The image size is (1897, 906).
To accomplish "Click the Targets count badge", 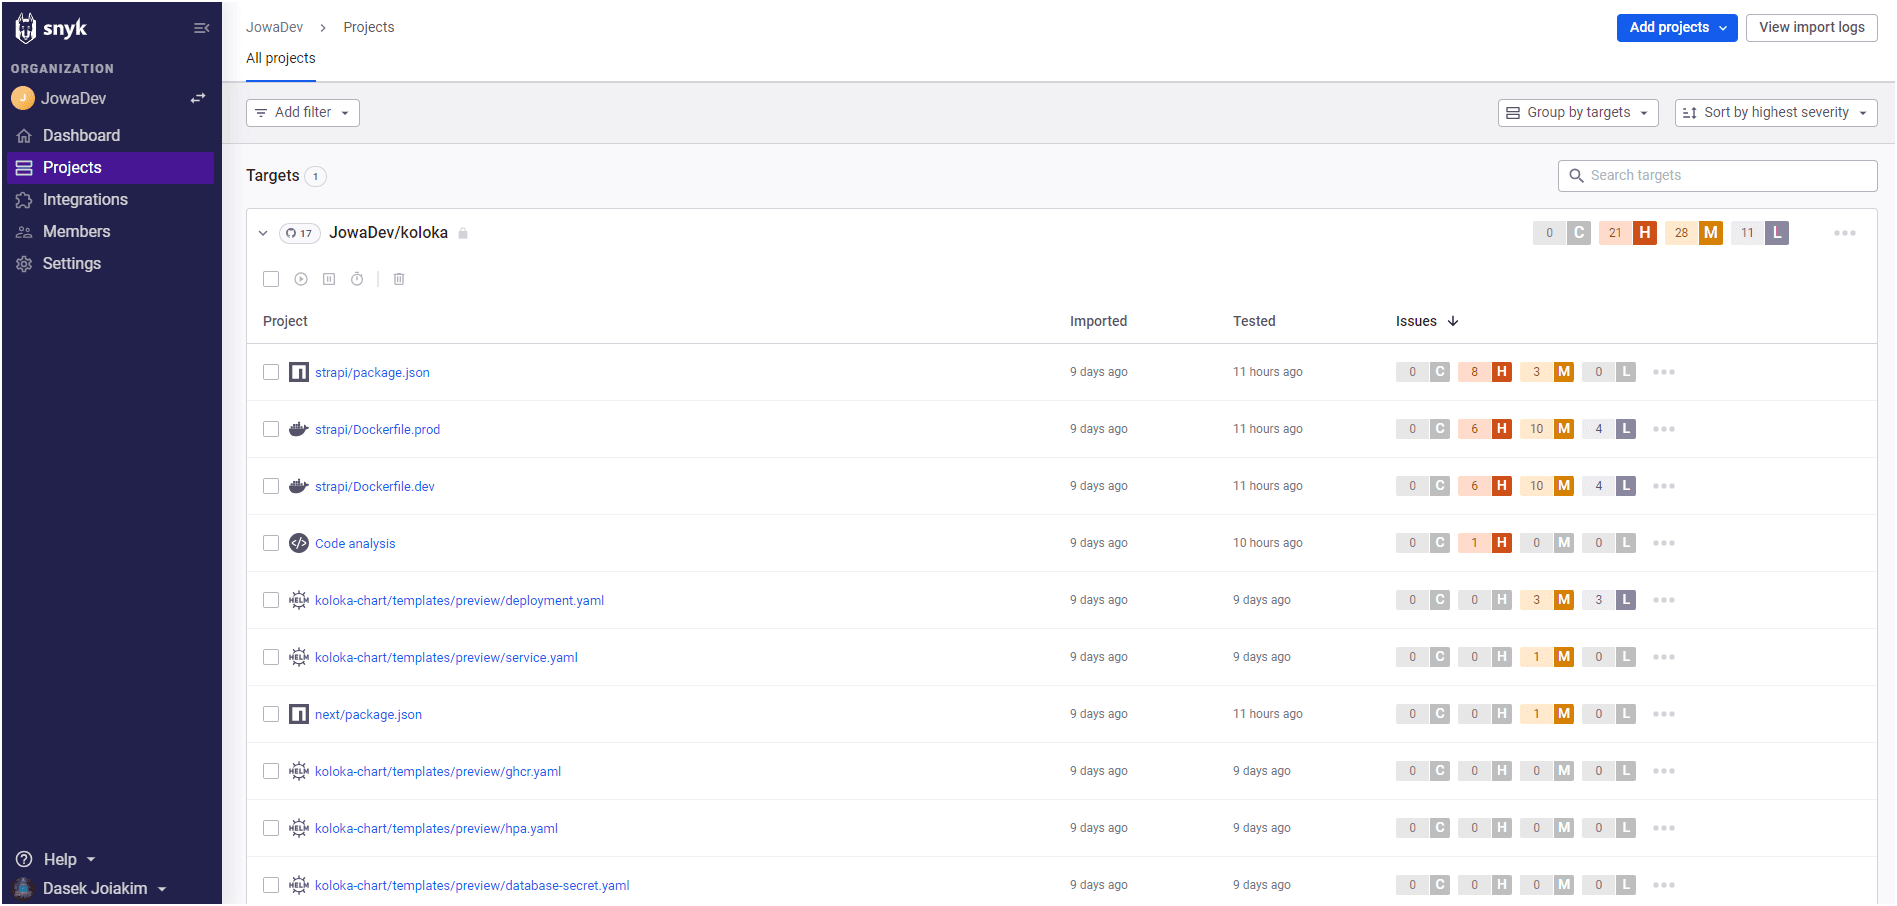I will pyautogui.click(x=316, y=176).
